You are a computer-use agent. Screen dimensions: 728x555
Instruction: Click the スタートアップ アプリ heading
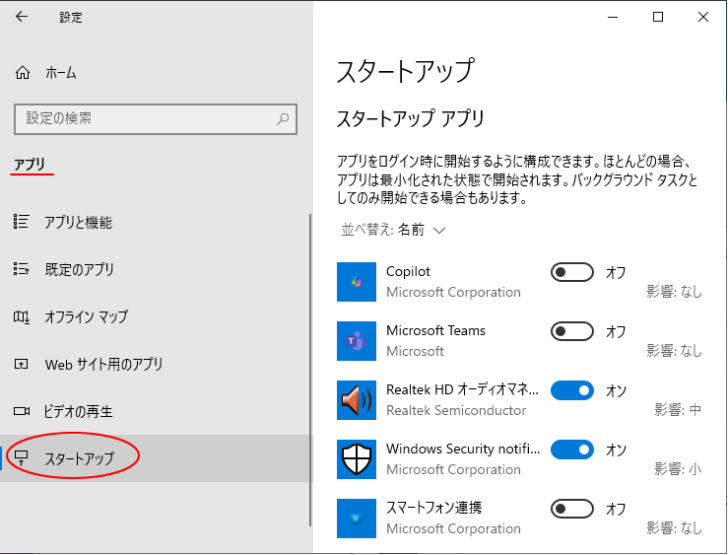pos(410,118)
